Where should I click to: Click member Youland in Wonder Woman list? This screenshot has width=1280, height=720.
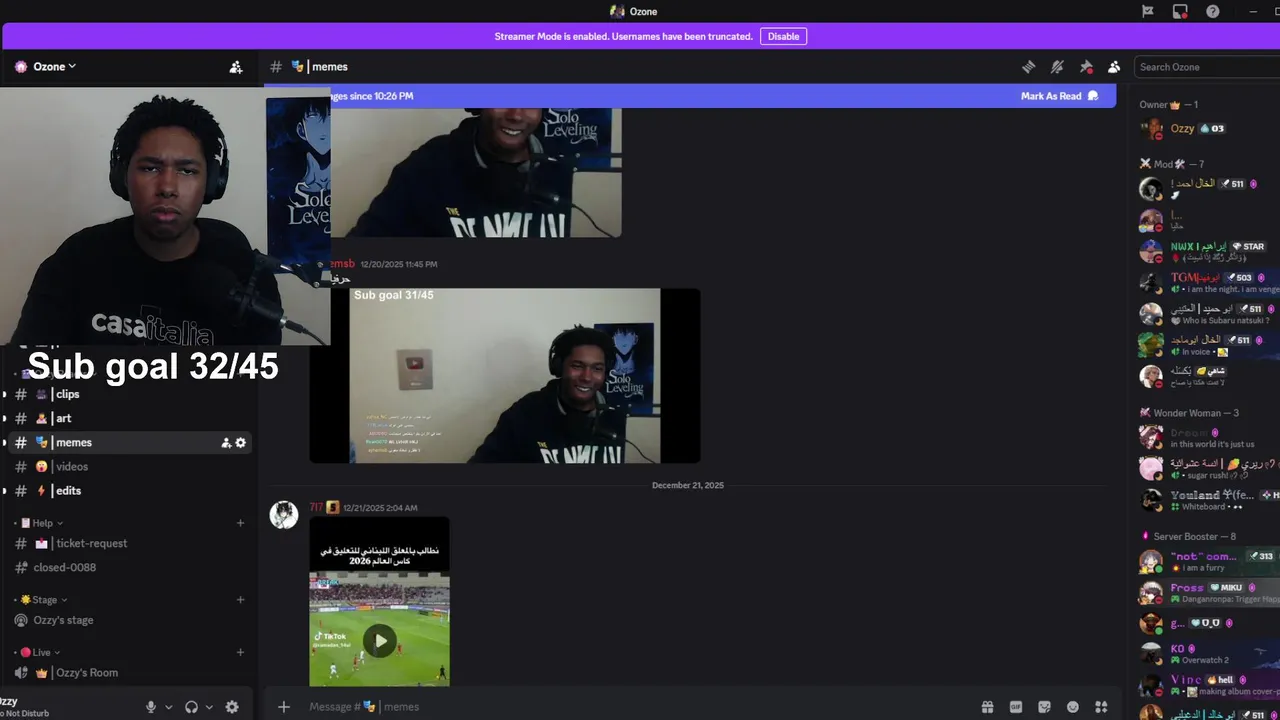(1209, 500)
